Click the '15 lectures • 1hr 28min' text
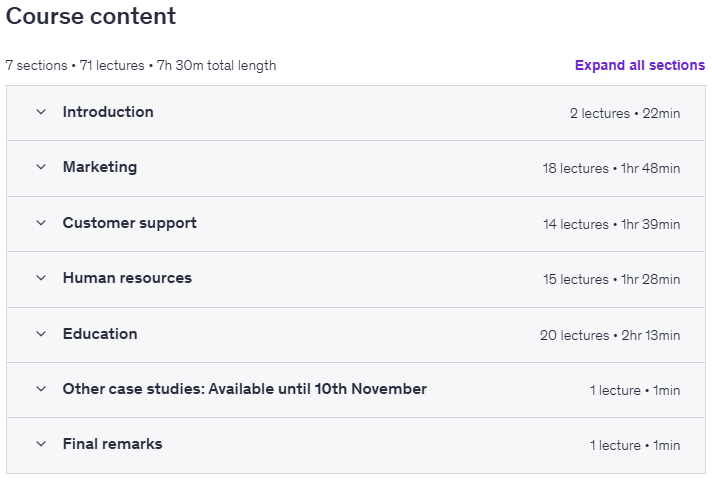This screenshot has width=712, height=481. pos(612,279)
